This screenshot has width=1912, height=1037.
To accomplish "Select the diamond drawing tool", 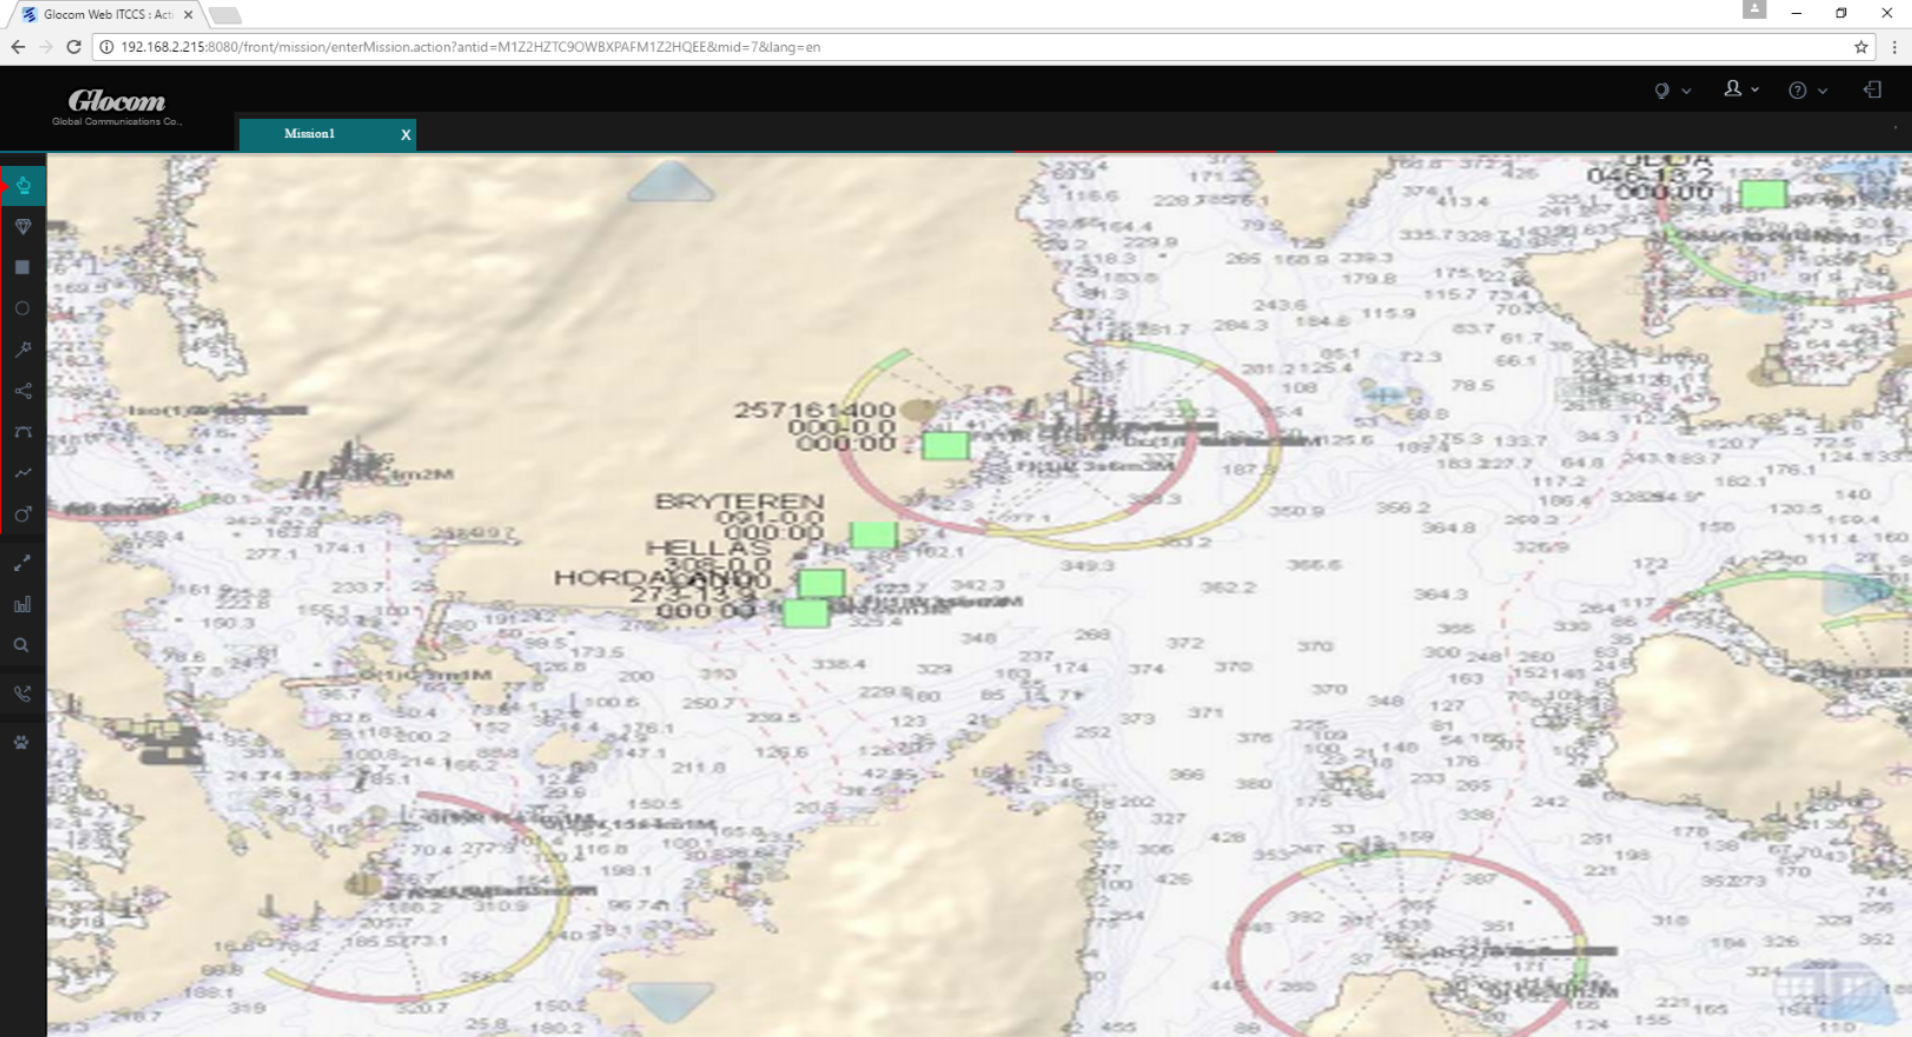I will [x=22, y=226].
